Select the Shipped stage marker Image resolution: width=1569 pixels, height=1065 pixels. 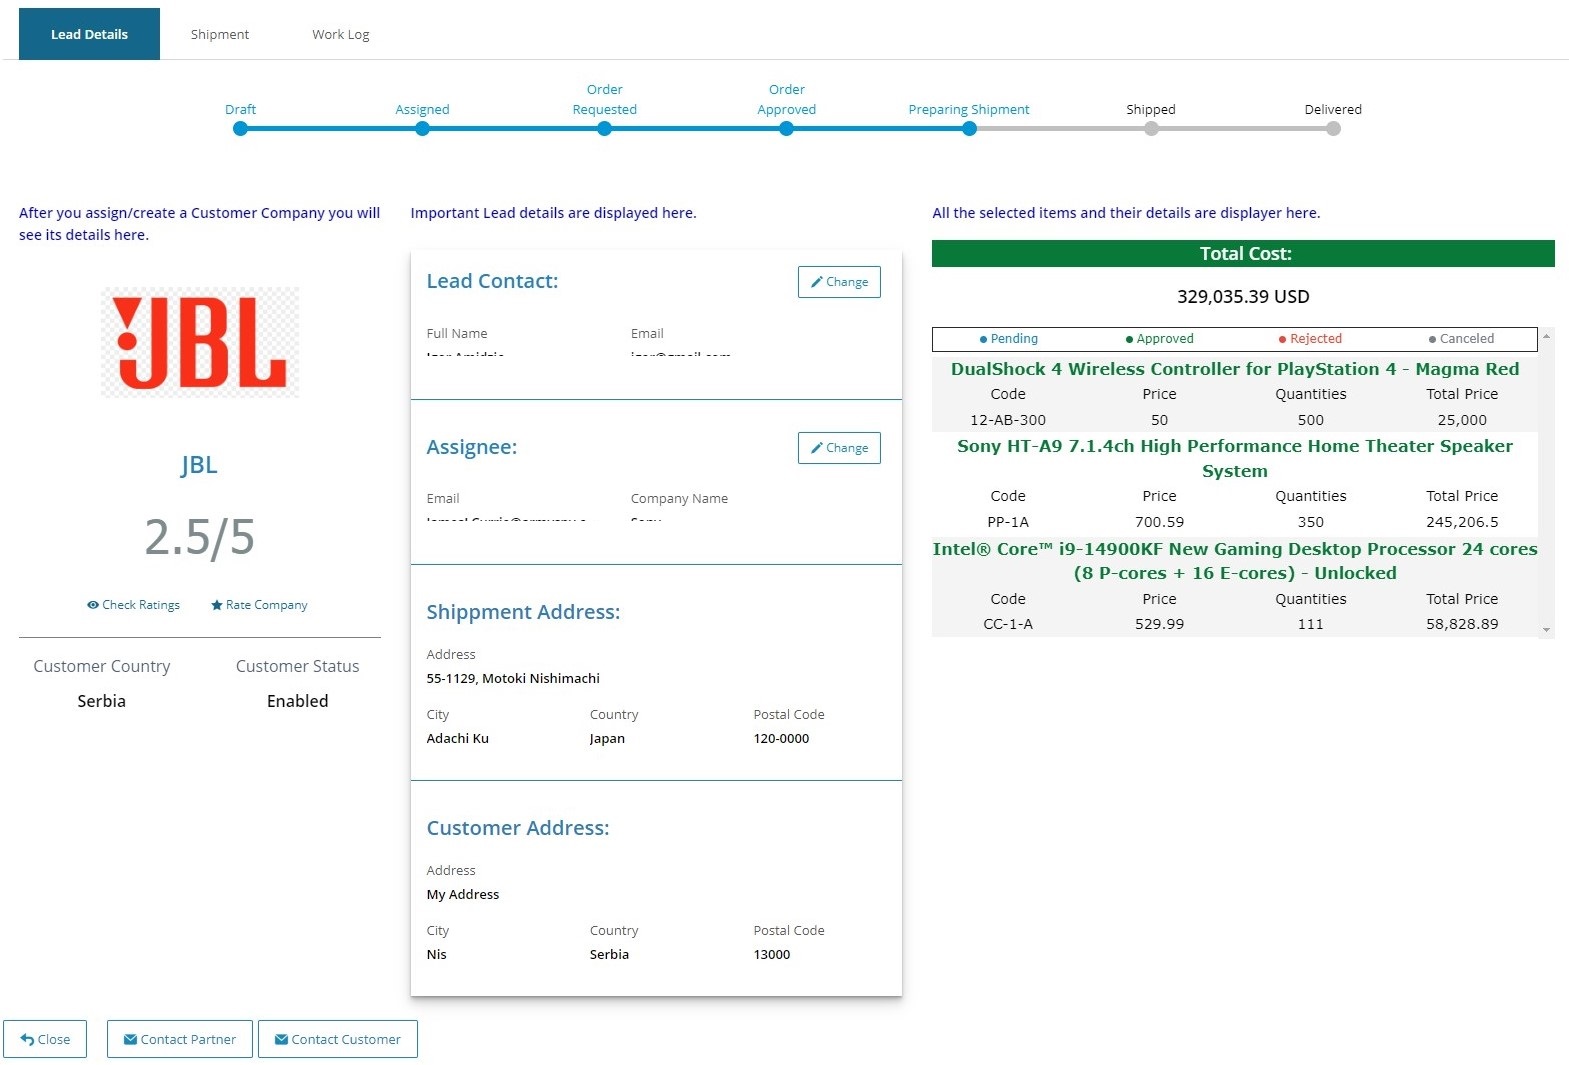(1151, 129)
